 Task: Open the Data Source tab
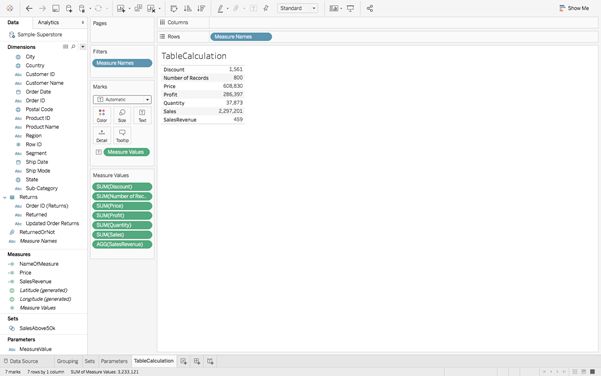[x=21, y=361]
